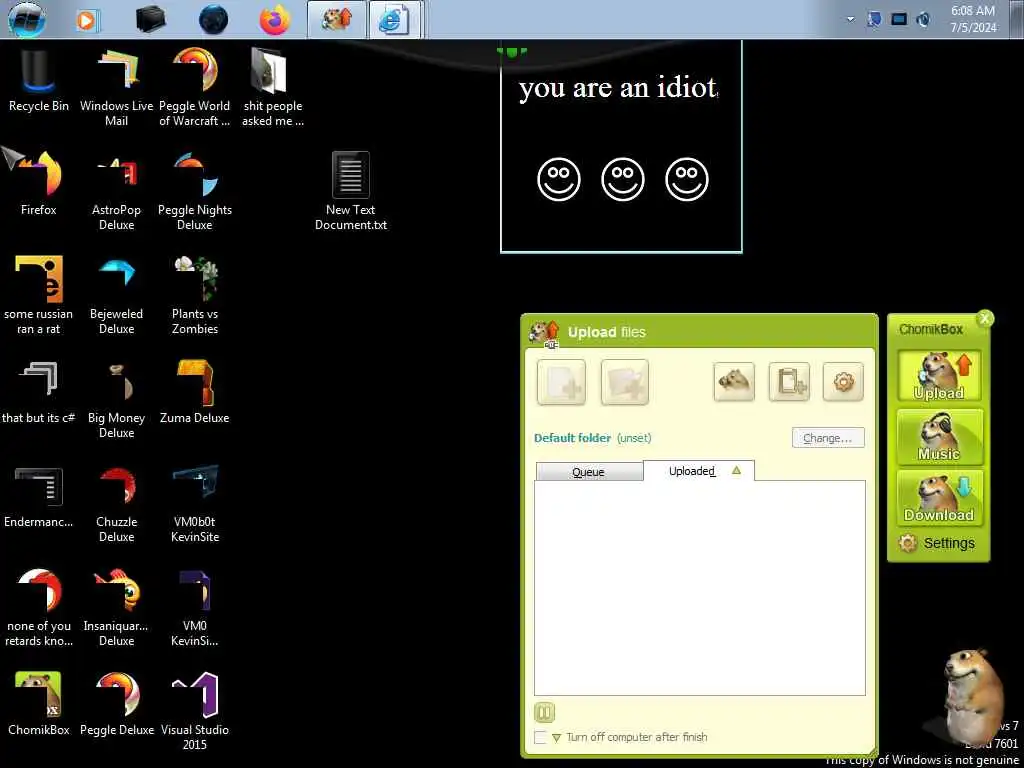Click the flag notification tray icon

coord(874,20)
